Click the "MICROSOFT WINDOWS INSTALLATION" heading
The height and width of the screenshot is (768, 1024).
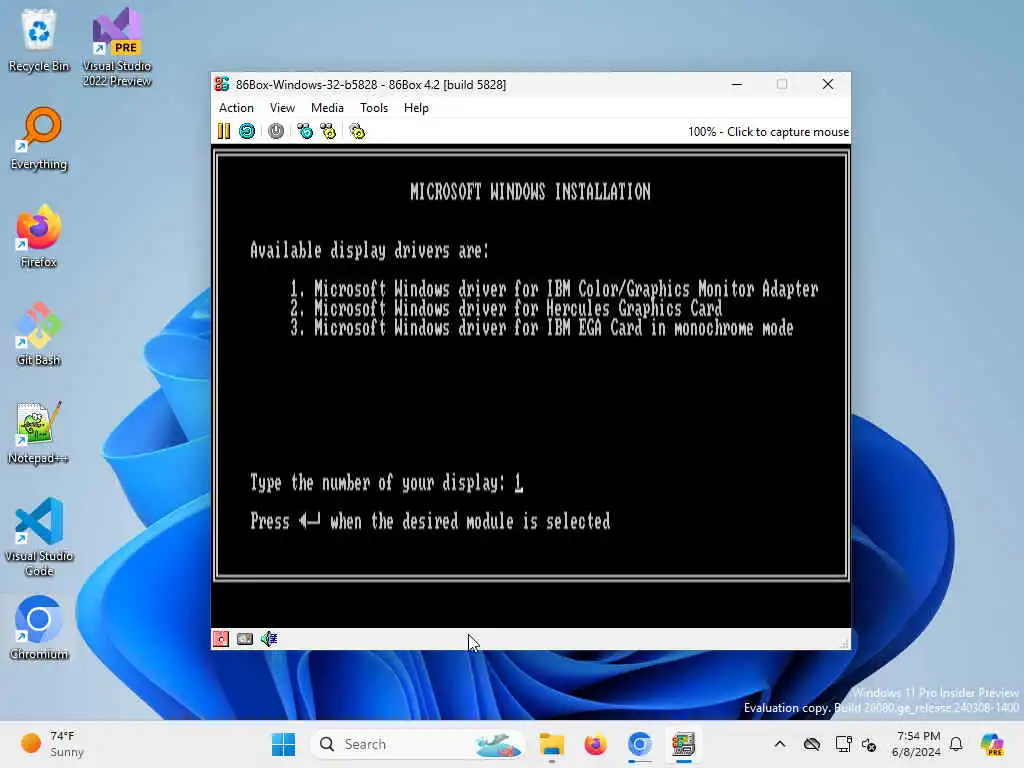530,191
